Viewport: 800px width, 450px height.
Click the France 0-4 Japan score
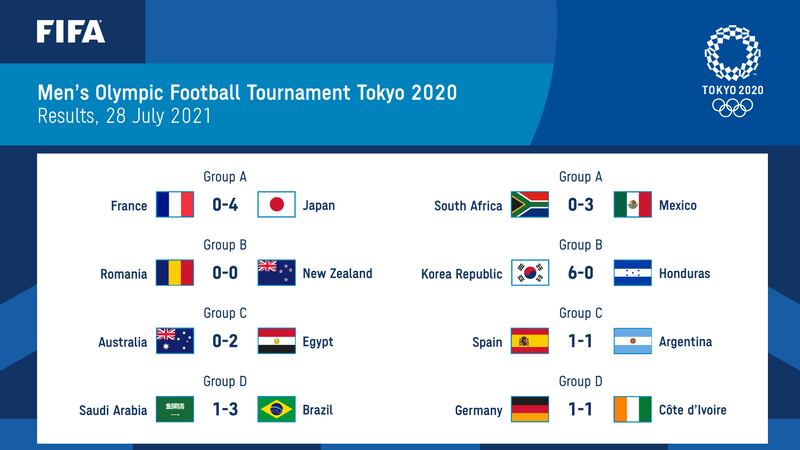[225, 205]
